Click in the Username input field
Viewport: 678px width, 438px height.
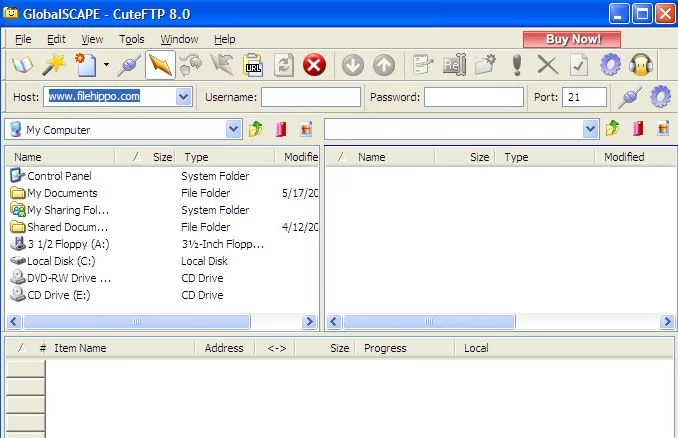point(310,97)
